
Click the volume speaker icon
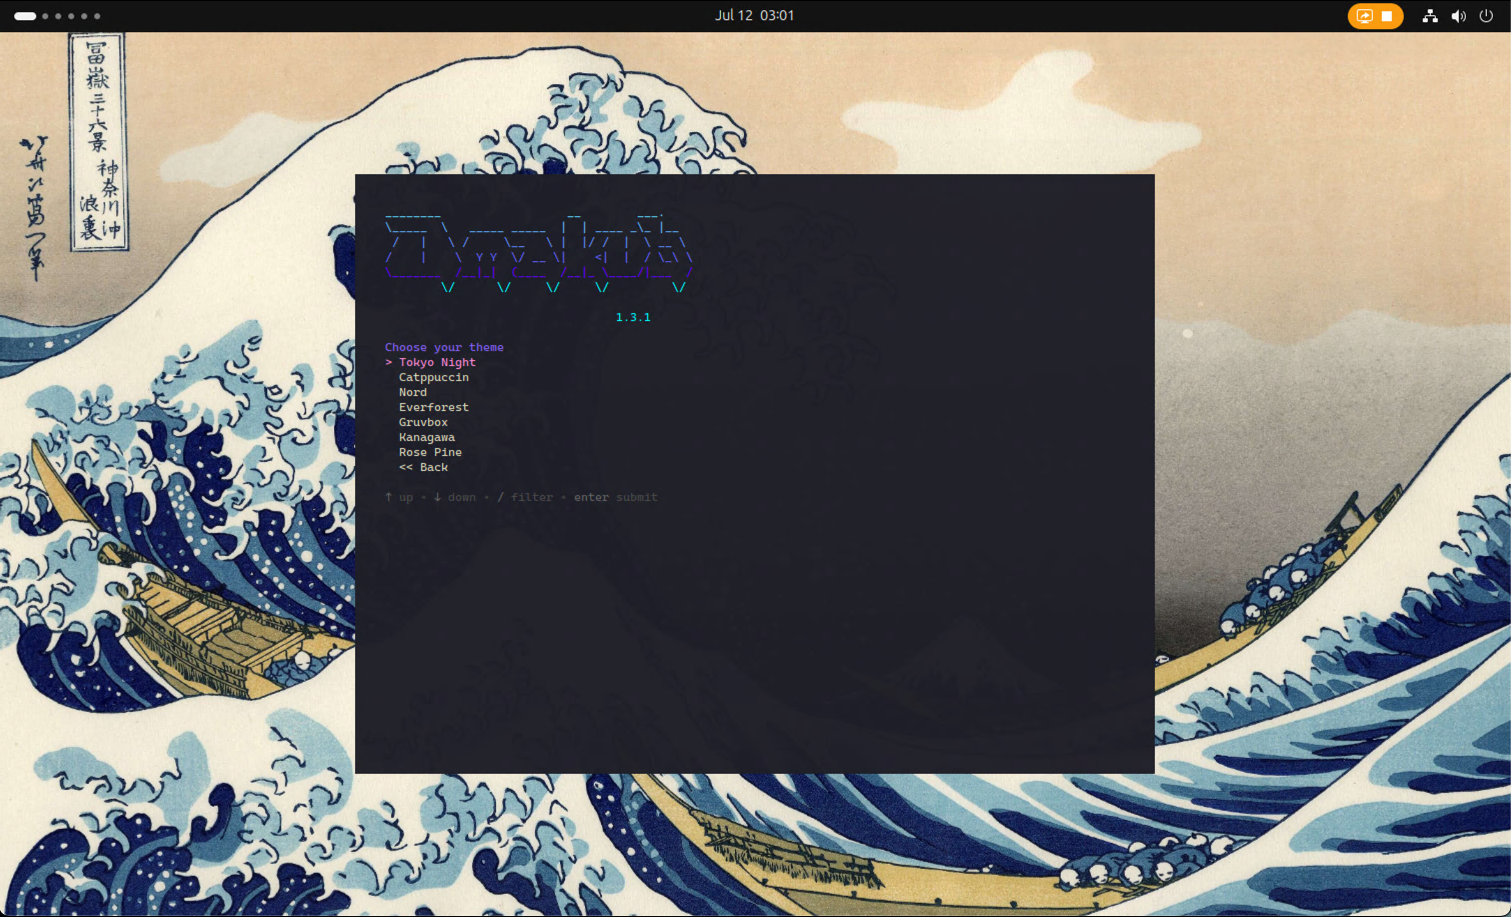point(1458,16)
